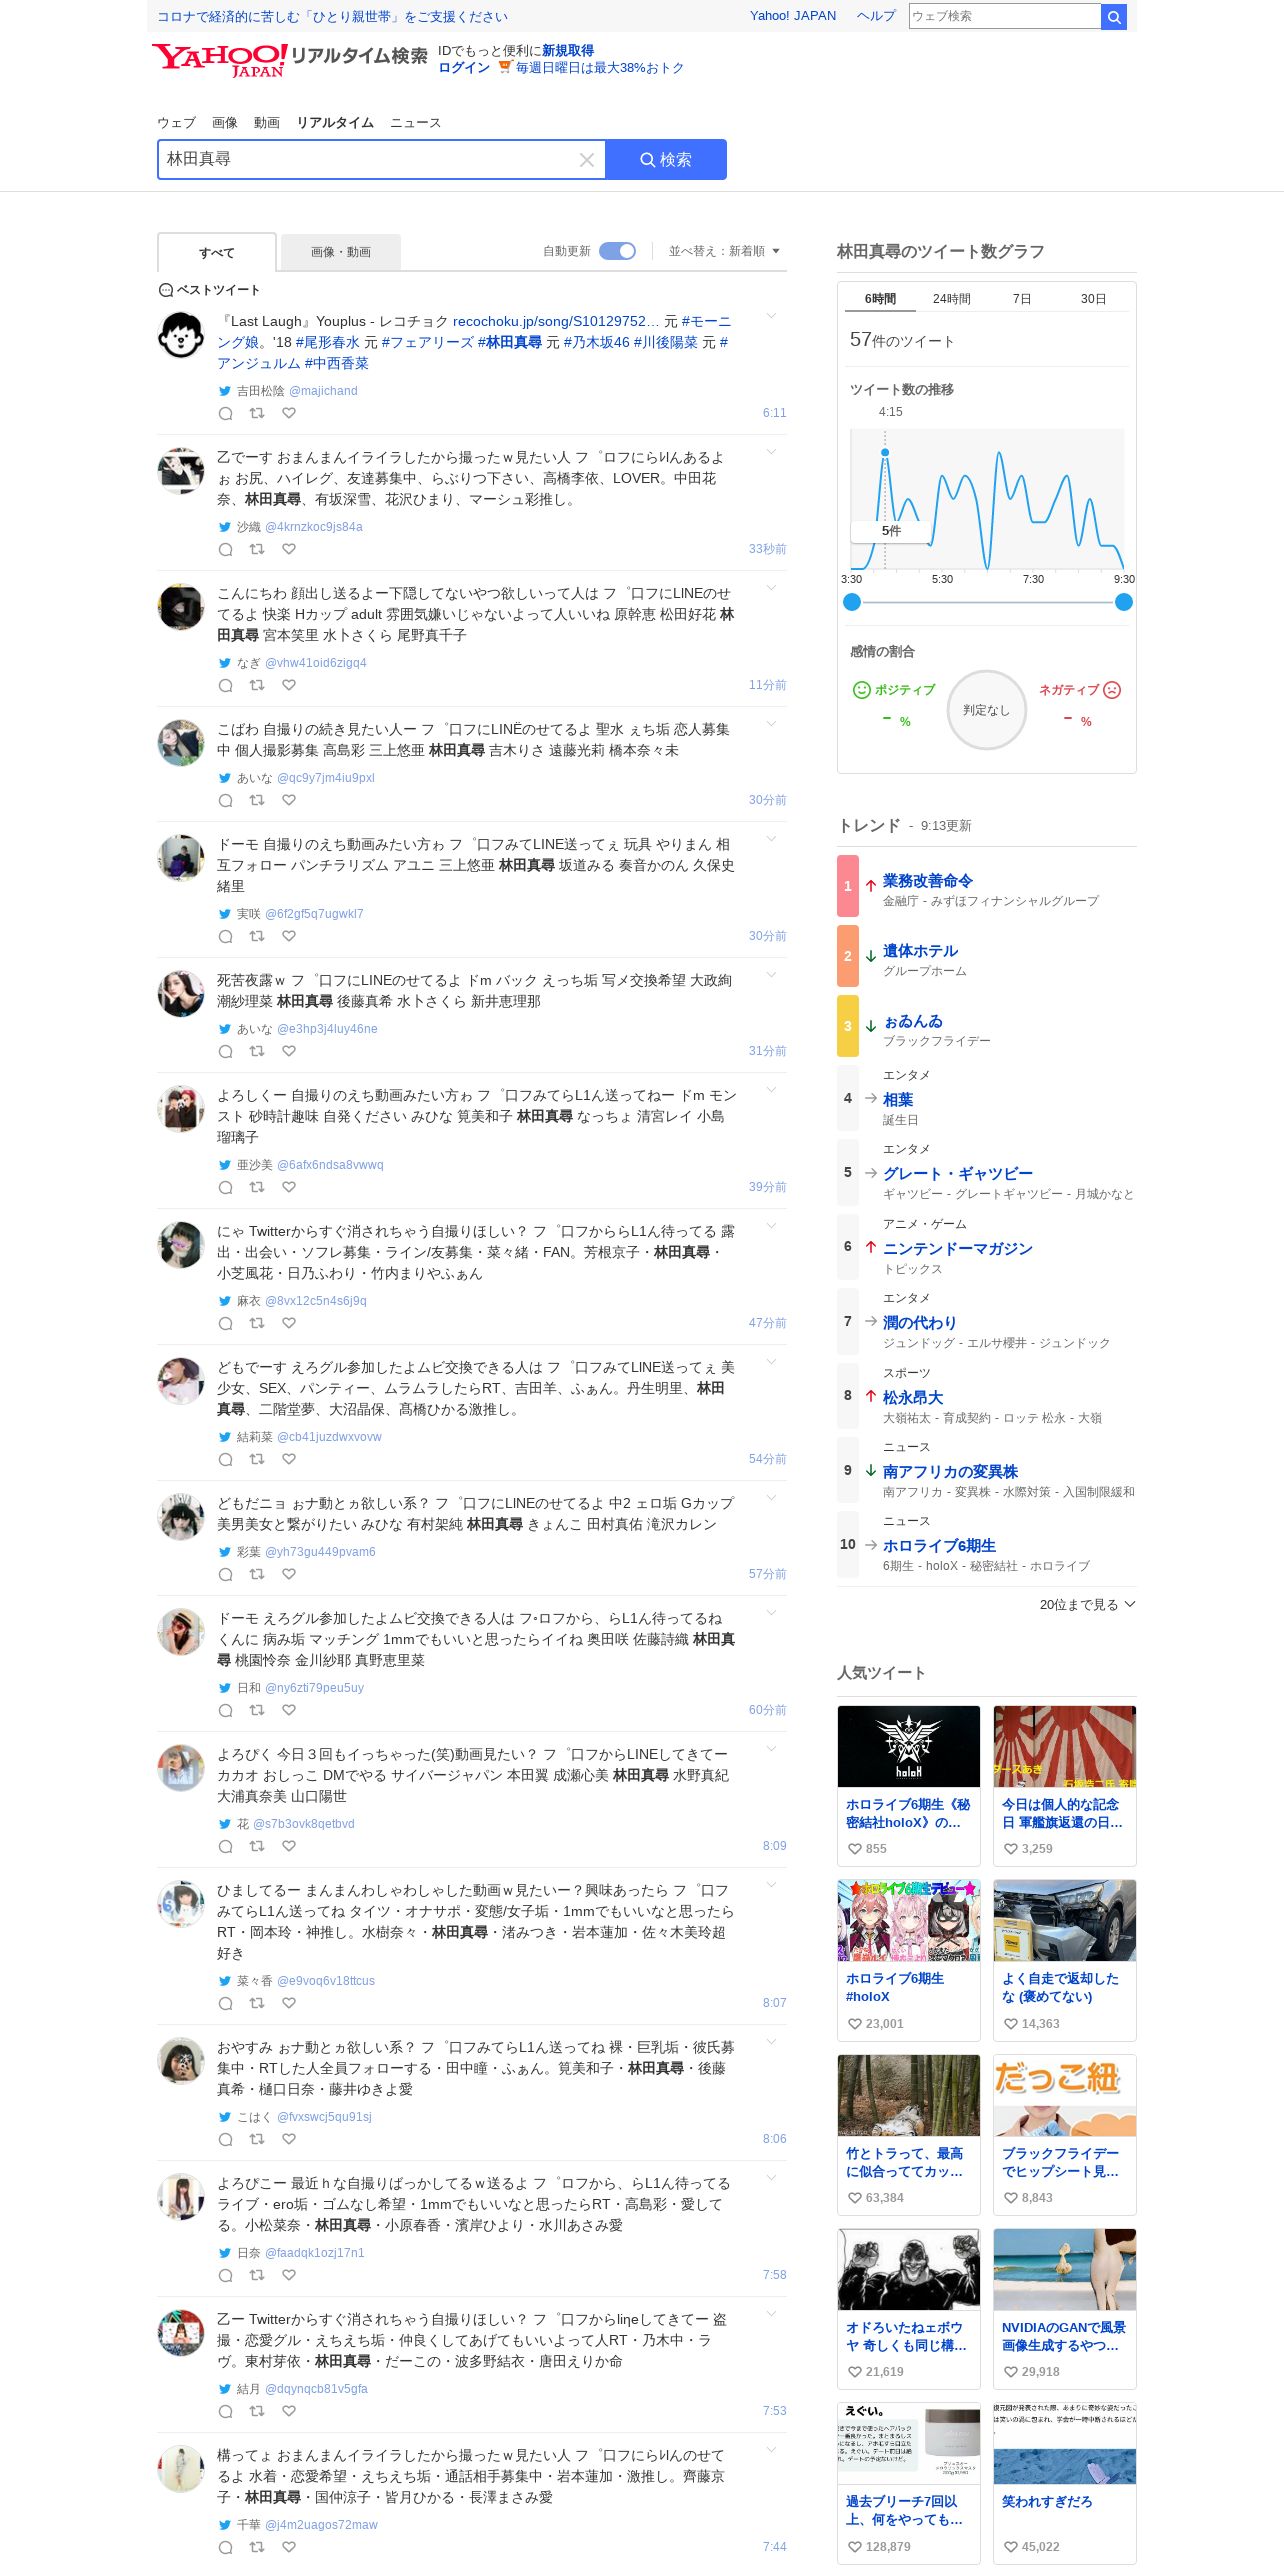The image size is (1284, 2568).
Task: Like the tweet by 結月 @dqynqcb81v5gfa
Action: pyautogui.click(x=289, y=2411)
